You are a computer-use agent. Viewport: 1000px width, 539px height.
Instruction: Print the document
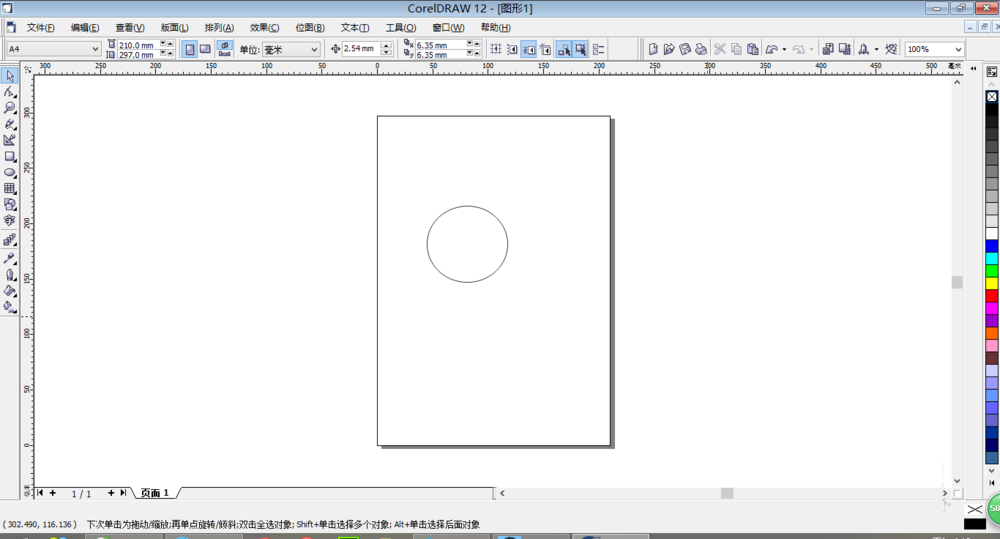(x=701, y=49)
